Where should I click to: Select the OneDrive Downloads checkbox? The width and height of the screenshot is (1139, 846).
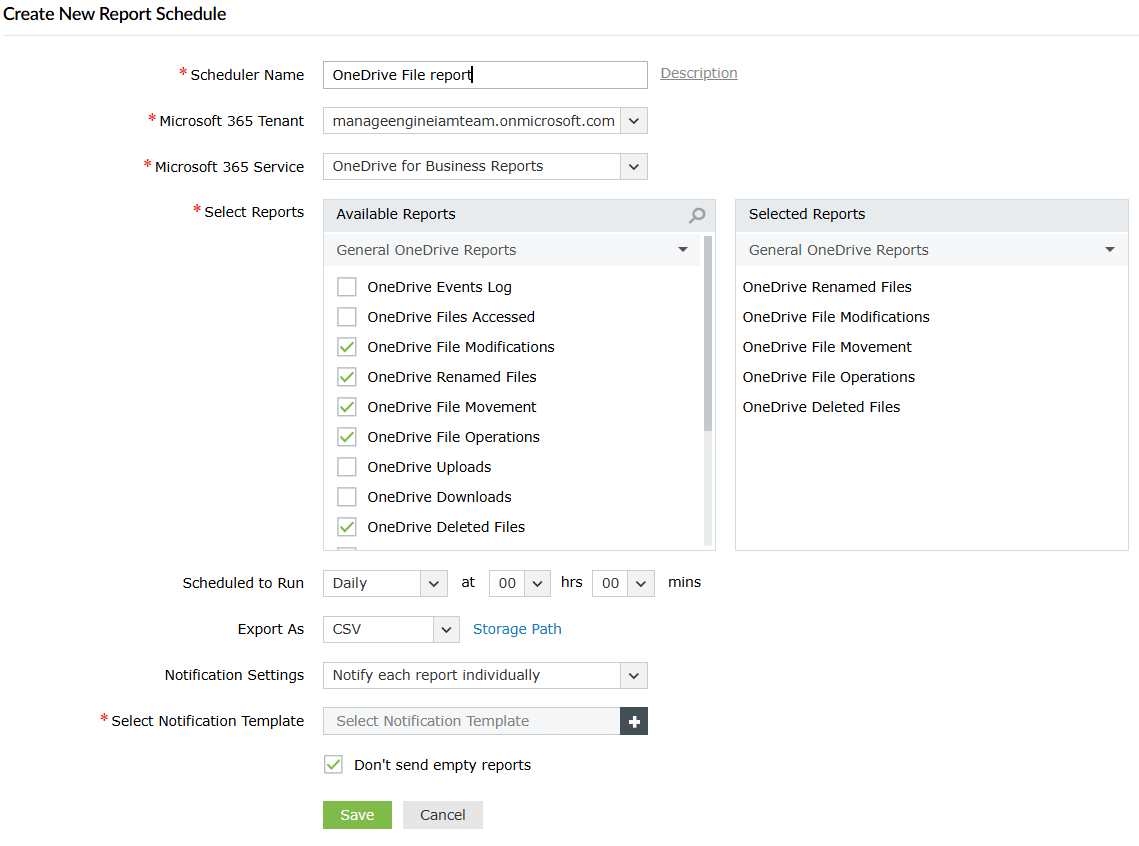(x=347, y=497)
